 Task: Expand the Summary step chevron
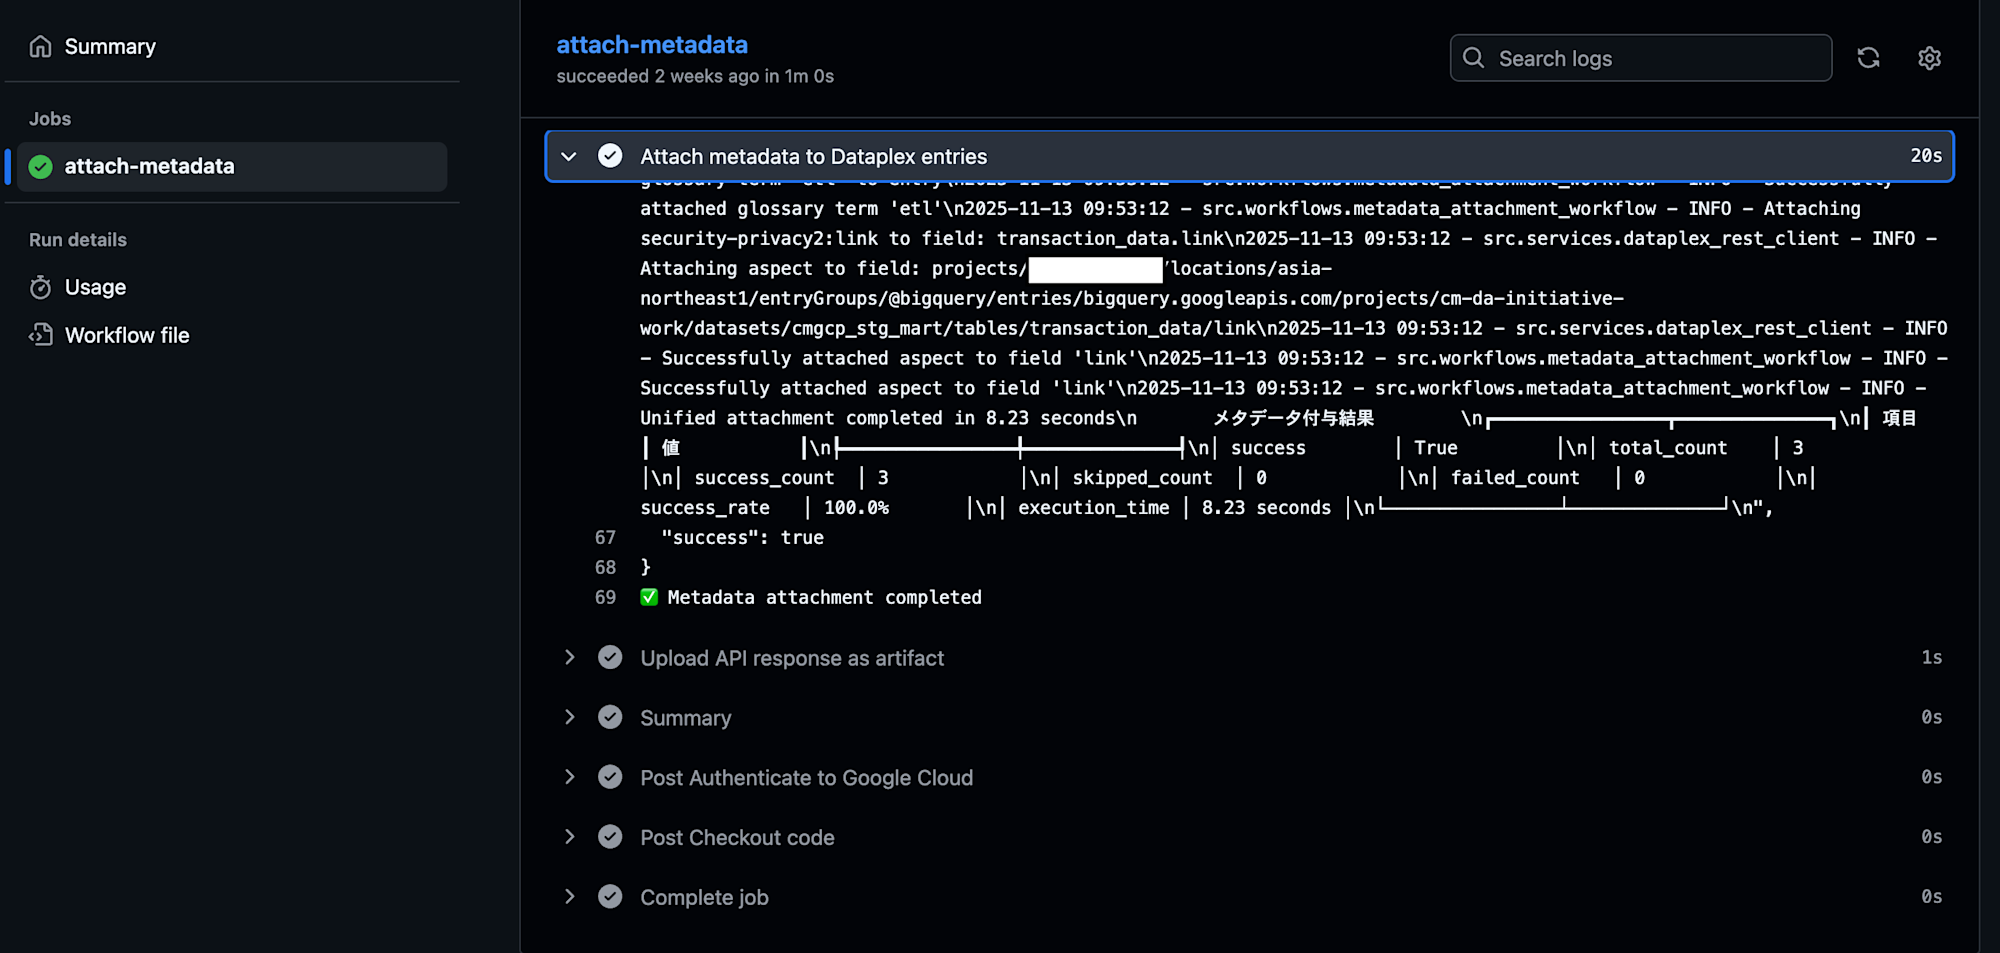pos(569,717)
